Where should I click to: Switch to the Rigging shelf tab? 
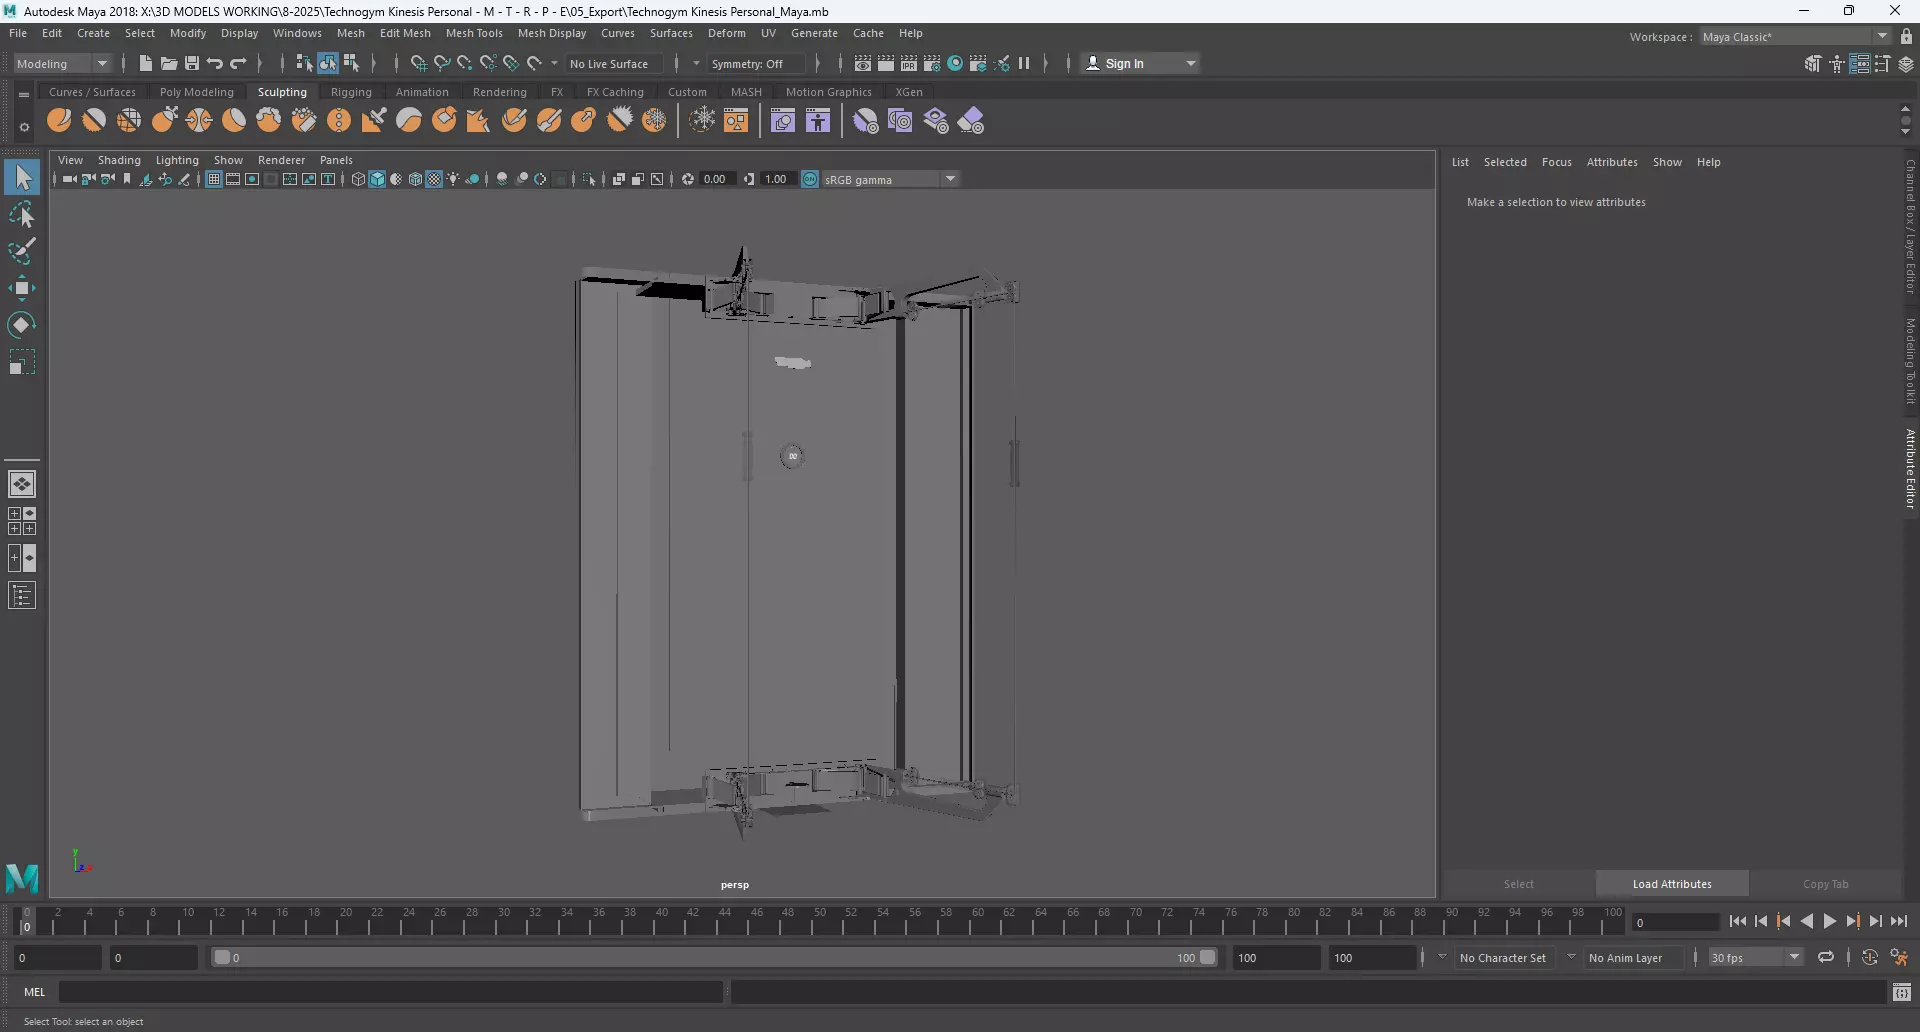(x=351, y=92)
